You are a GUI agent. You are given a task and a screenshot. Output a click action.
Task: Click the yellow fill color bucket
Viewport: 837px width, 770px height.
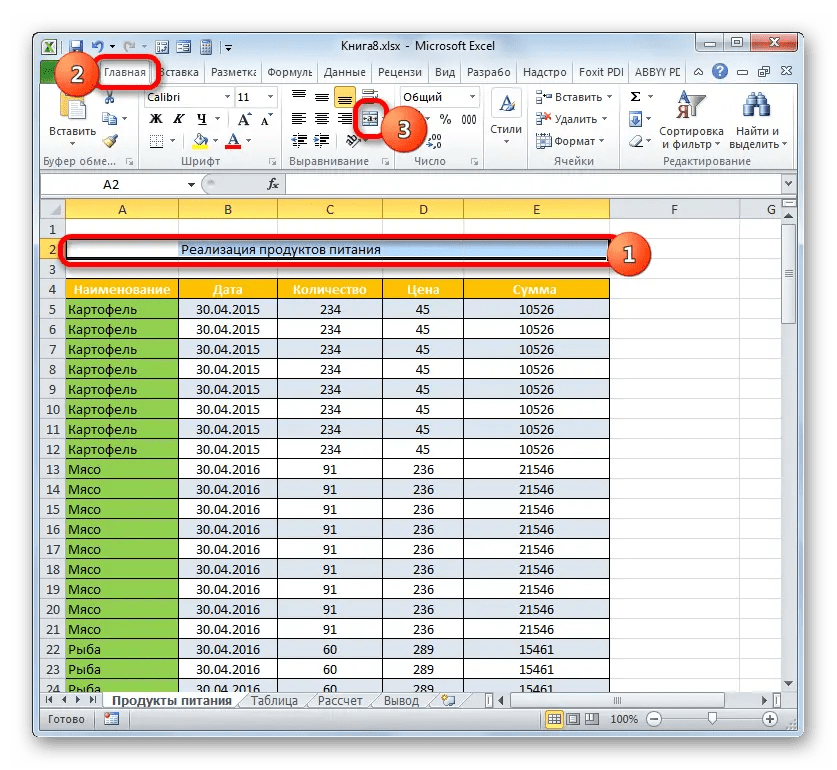[201, 141]
